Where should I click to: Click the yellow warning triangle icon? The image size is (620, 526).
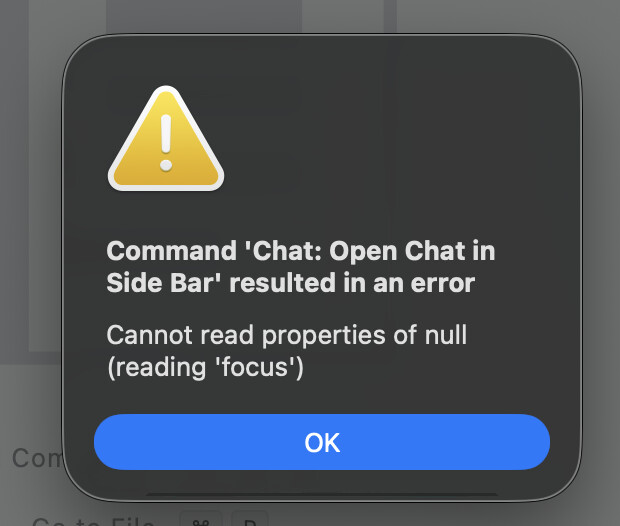point(166,139)
